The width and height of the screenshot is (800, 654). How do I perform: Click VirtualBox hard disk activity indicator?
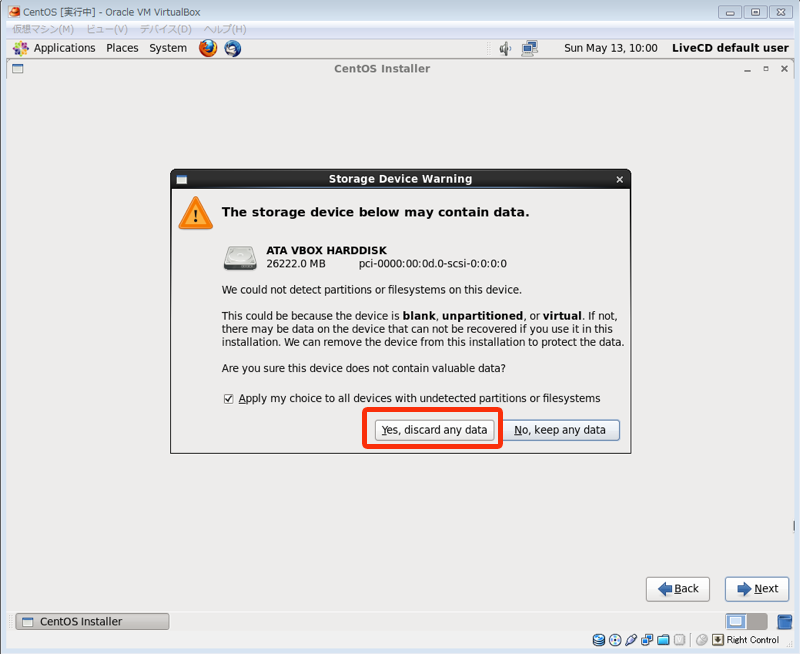tap(598, 640)
